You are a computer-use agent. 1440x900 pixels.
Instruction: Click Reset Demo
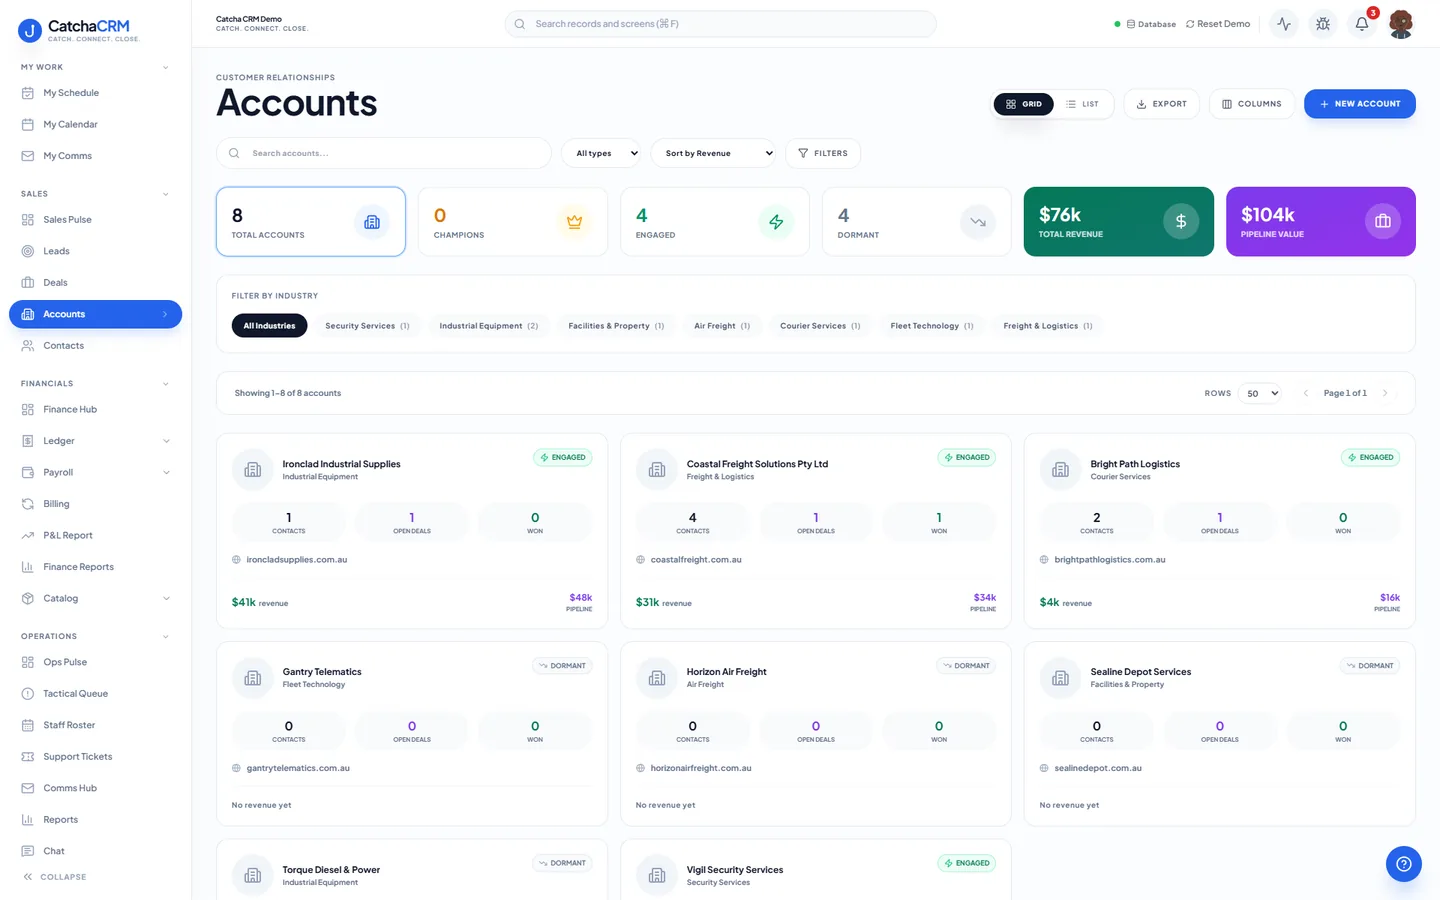coord(1218,24)
